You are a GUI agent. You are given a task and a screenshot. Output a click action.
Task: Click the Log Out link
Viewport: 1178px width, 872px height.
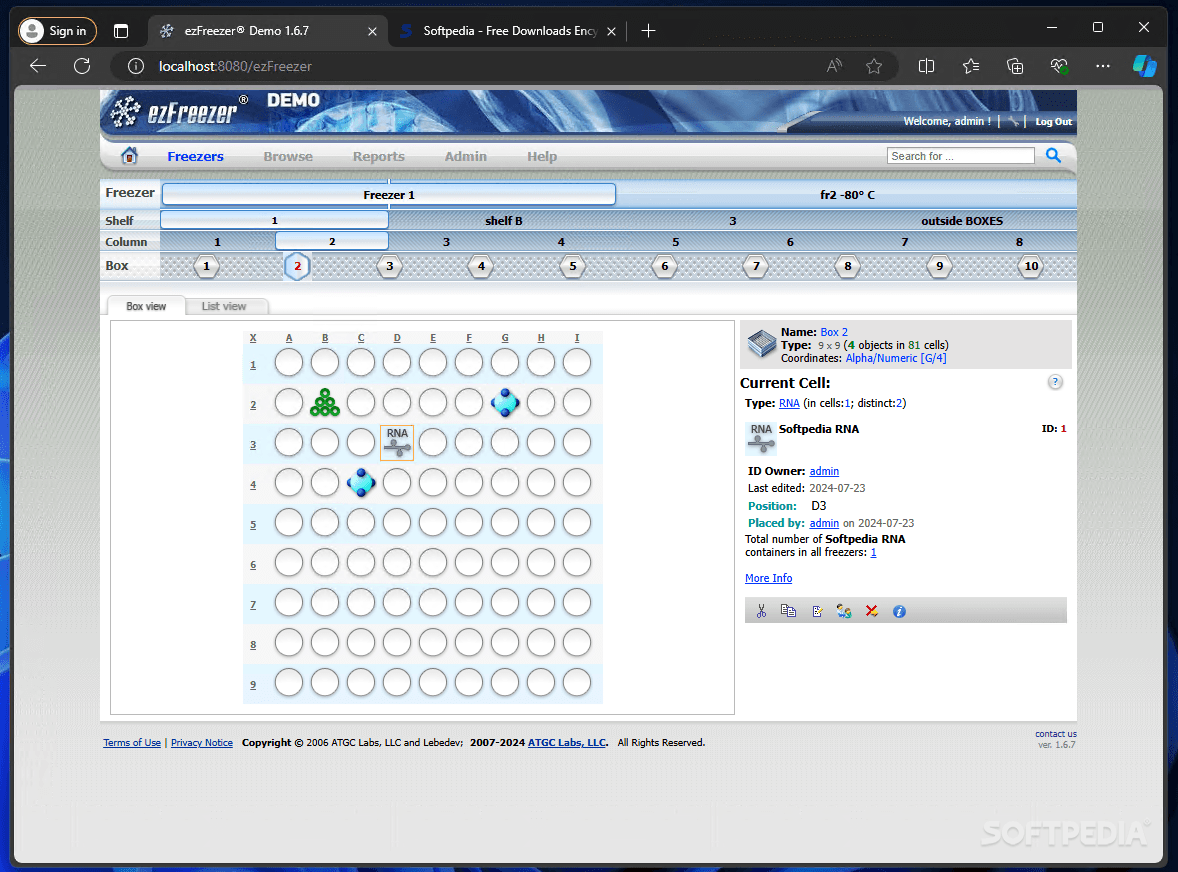tap(1053, 122)
